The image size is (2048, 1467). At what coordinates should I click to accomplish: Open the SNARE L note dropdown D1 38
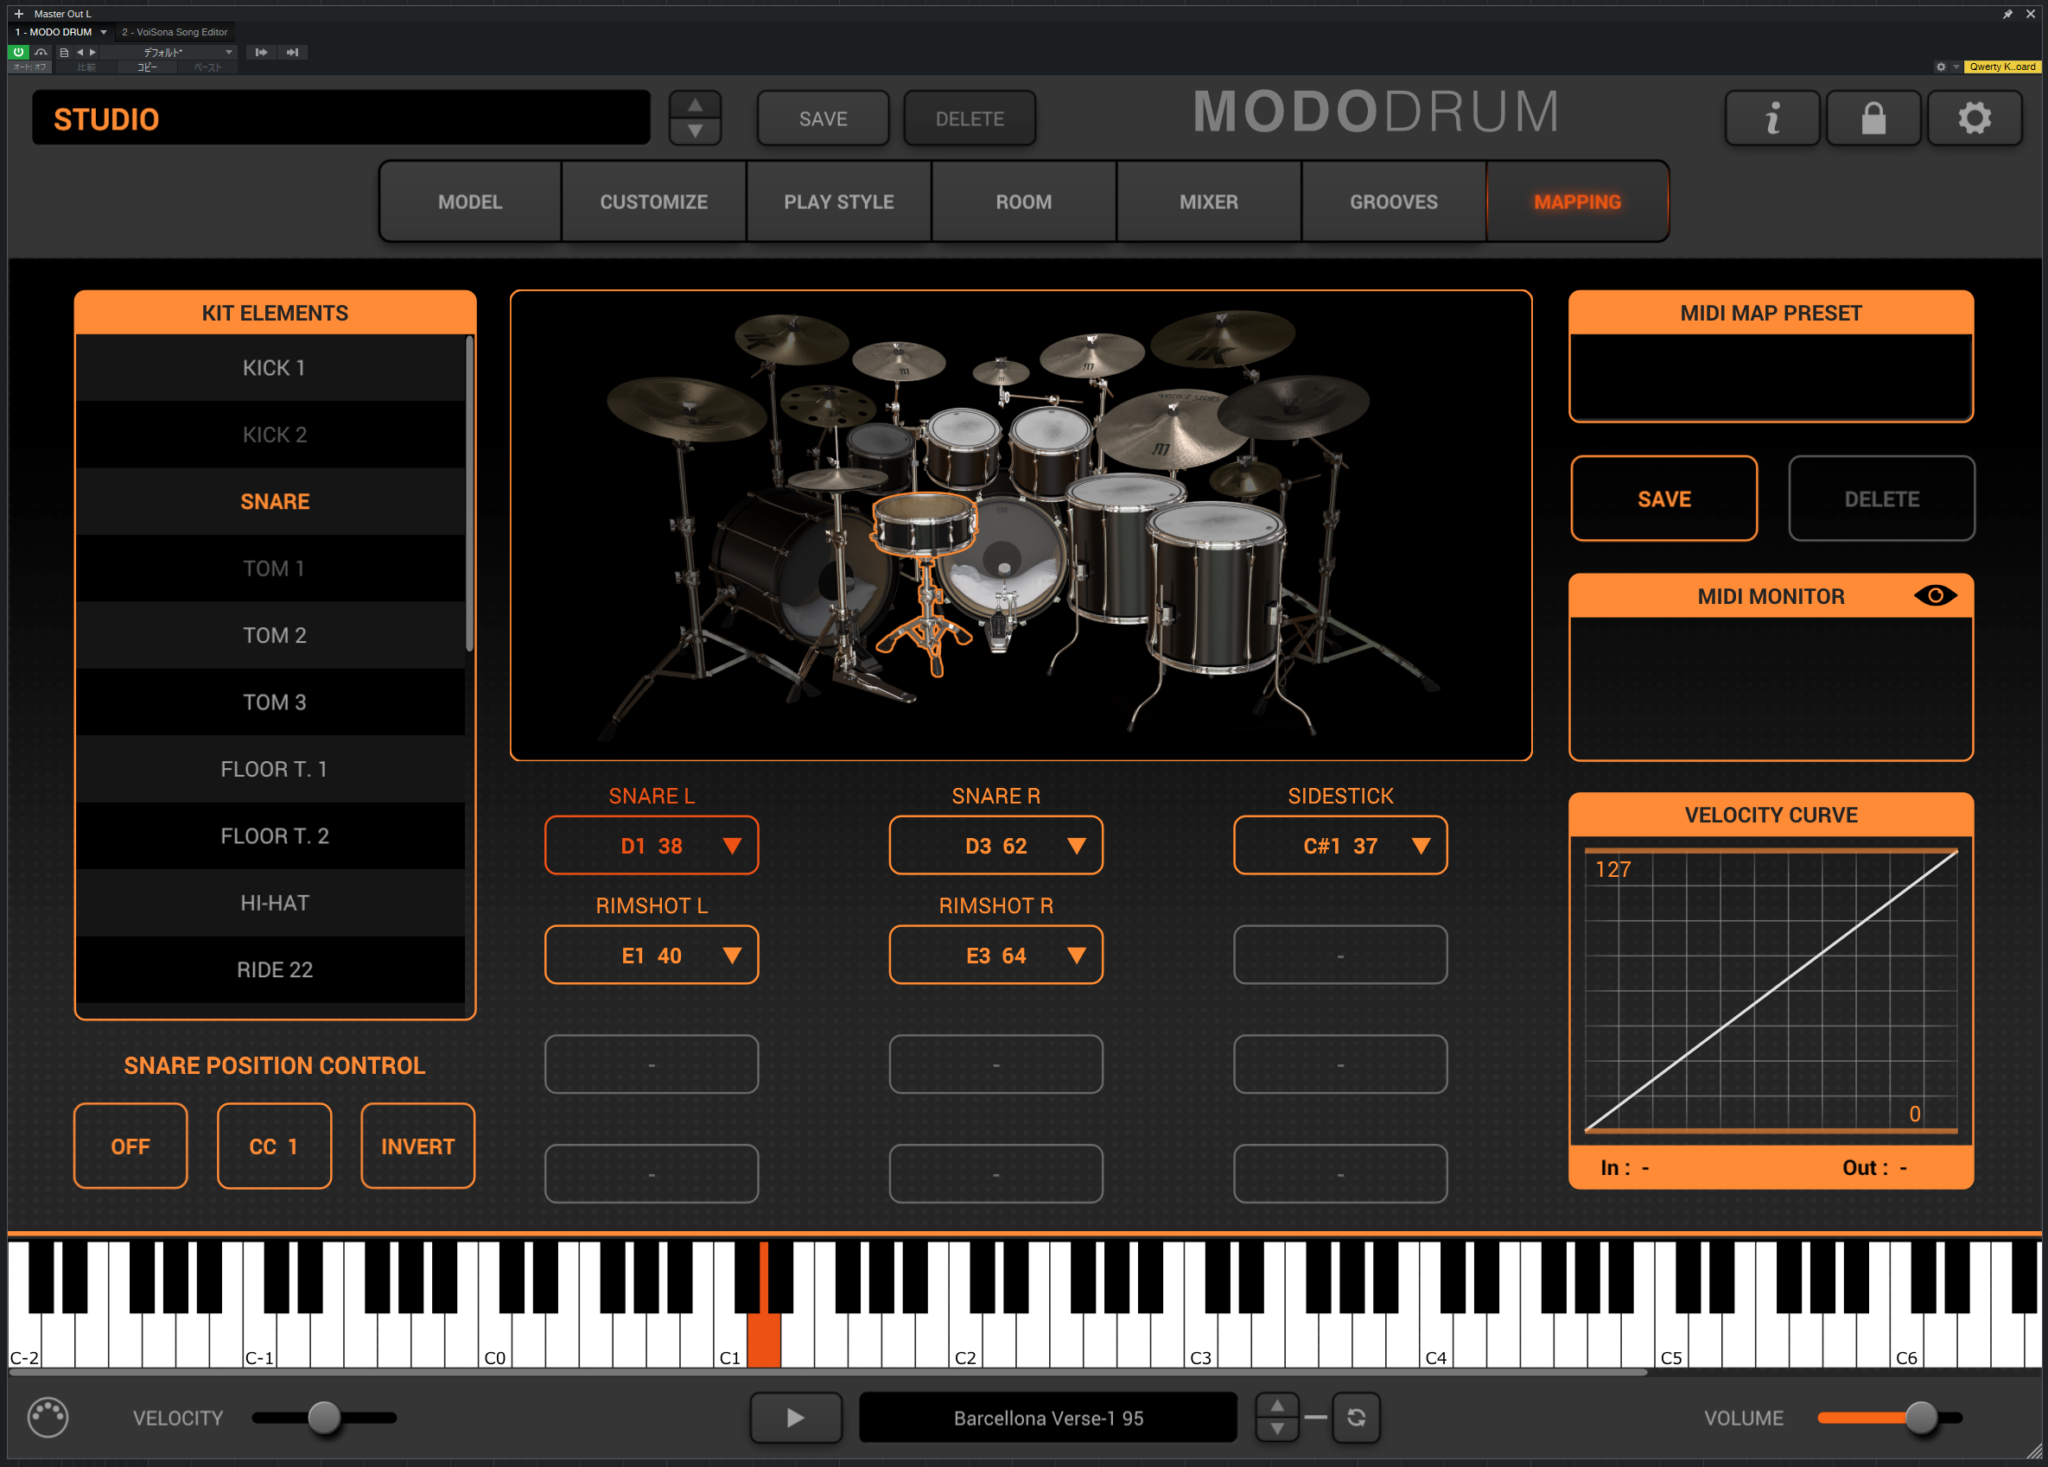coord(651,845)
